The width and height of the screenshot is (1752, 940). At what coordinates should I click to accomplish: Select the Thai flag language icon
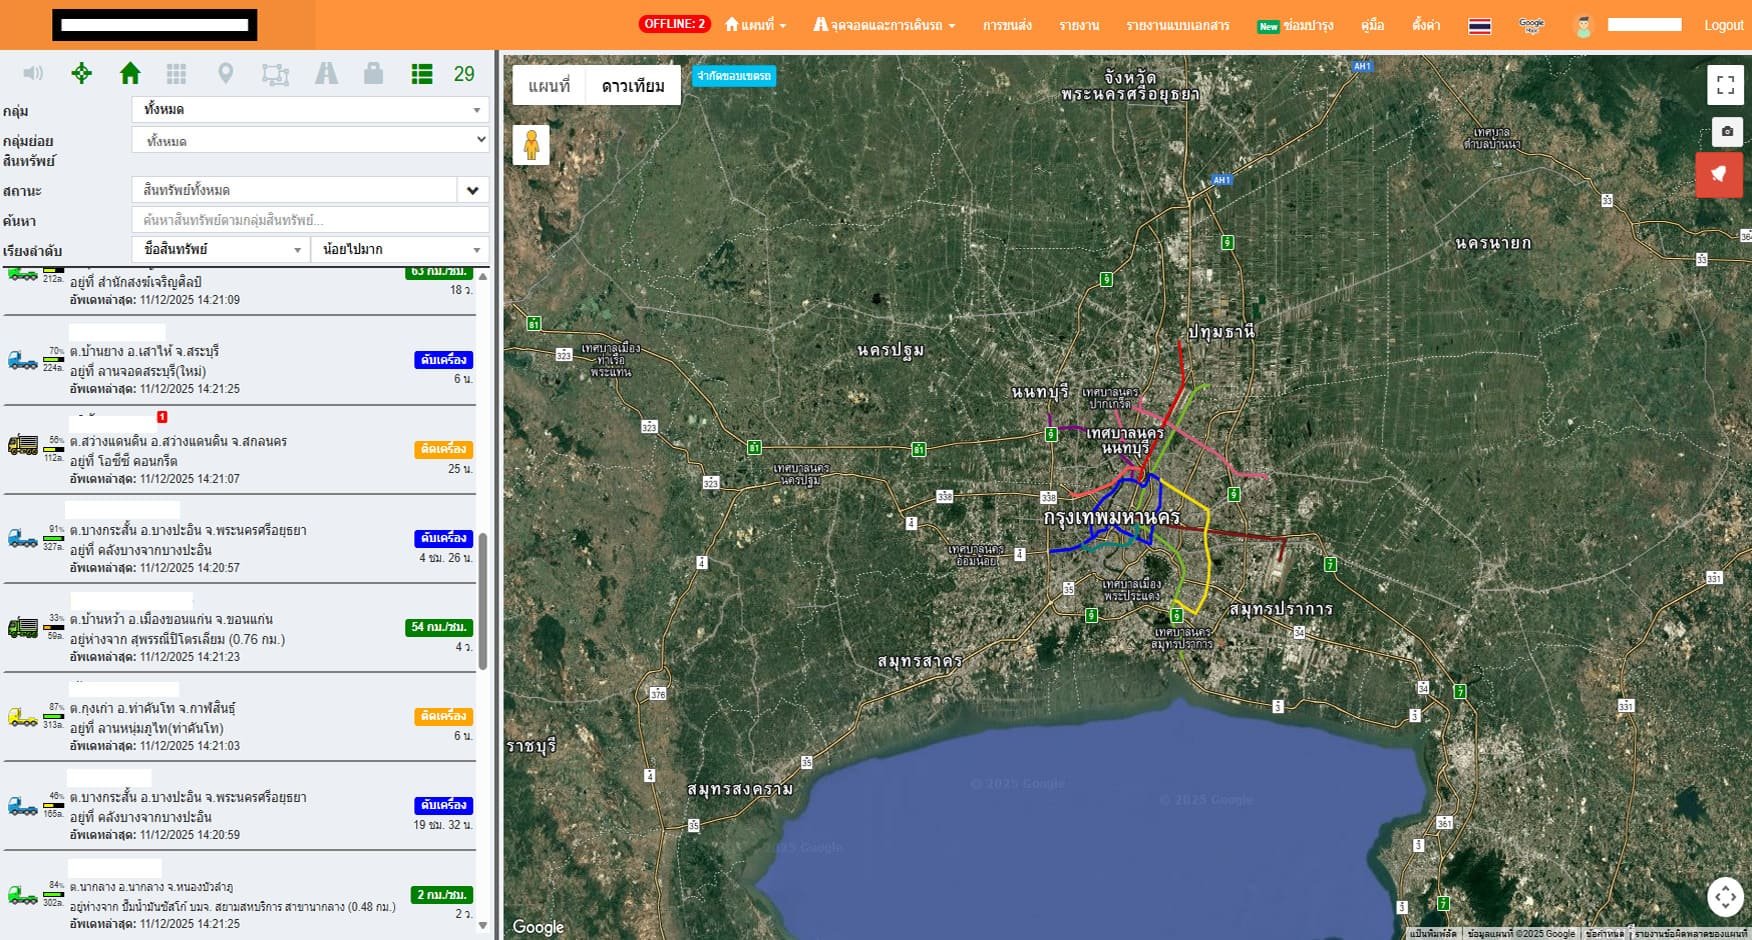click(1479, 26)
